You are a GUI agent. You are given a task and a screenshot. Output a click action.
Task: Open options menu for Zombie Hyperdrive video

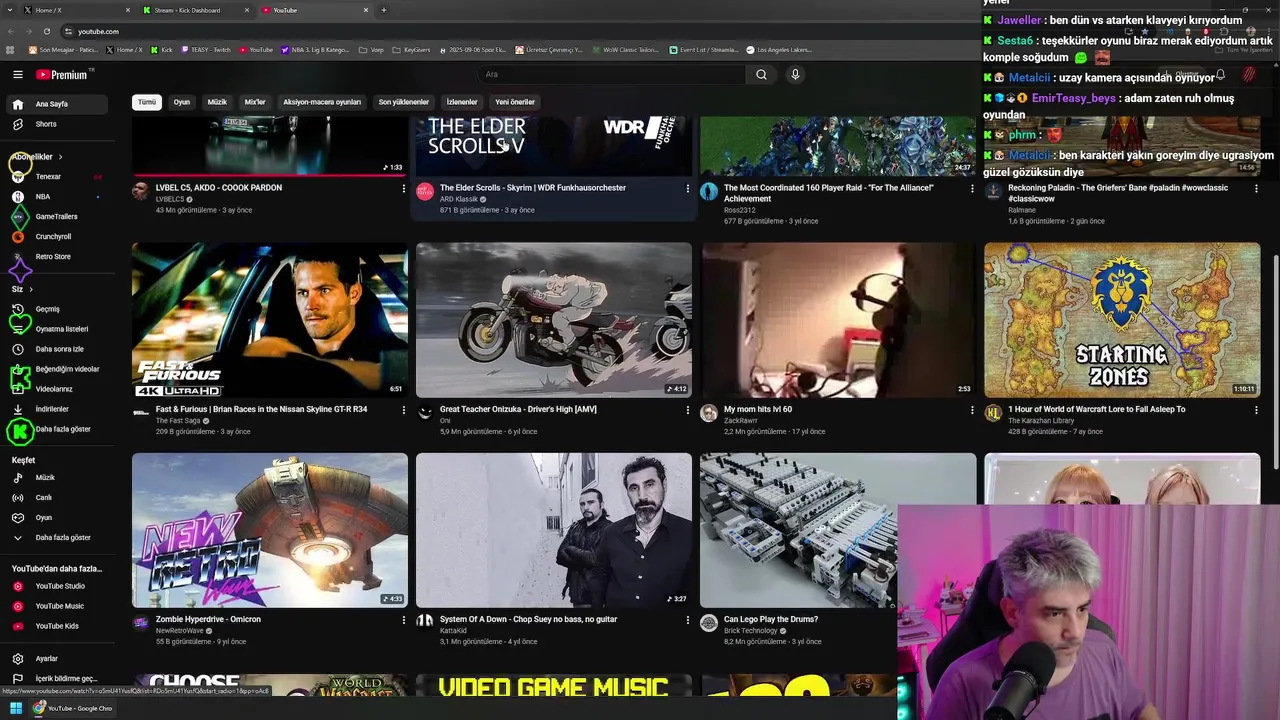coord(404,620)
